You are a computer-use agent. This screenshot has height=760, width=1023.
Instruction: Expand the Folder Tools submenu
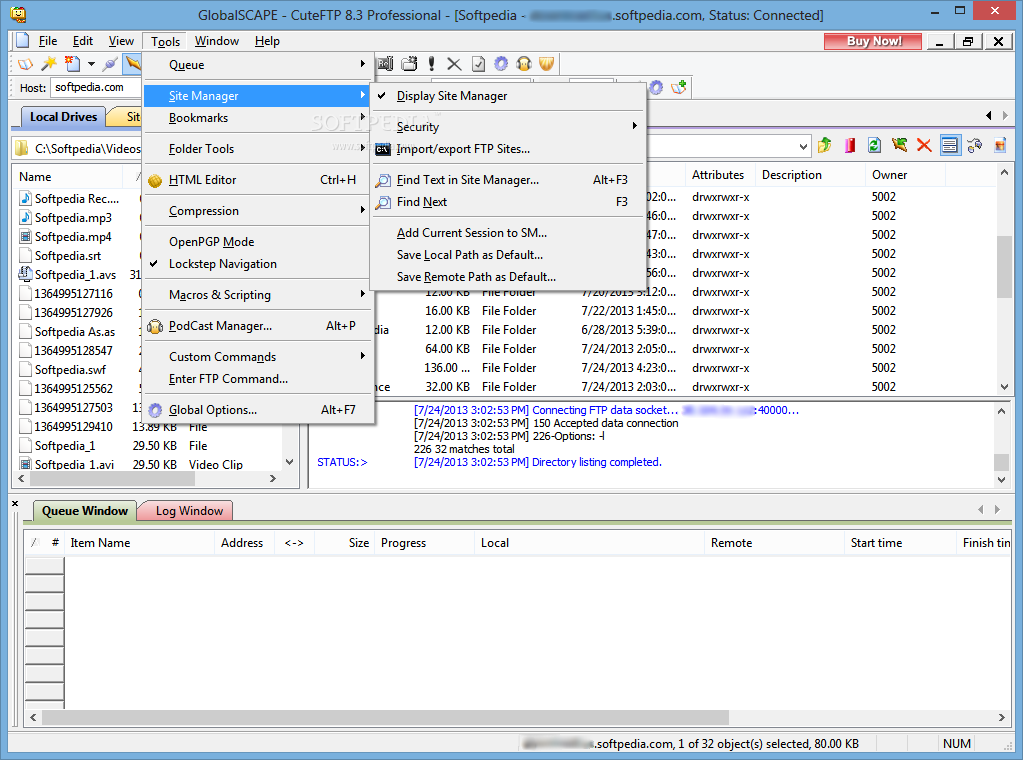tap(258, 149)
